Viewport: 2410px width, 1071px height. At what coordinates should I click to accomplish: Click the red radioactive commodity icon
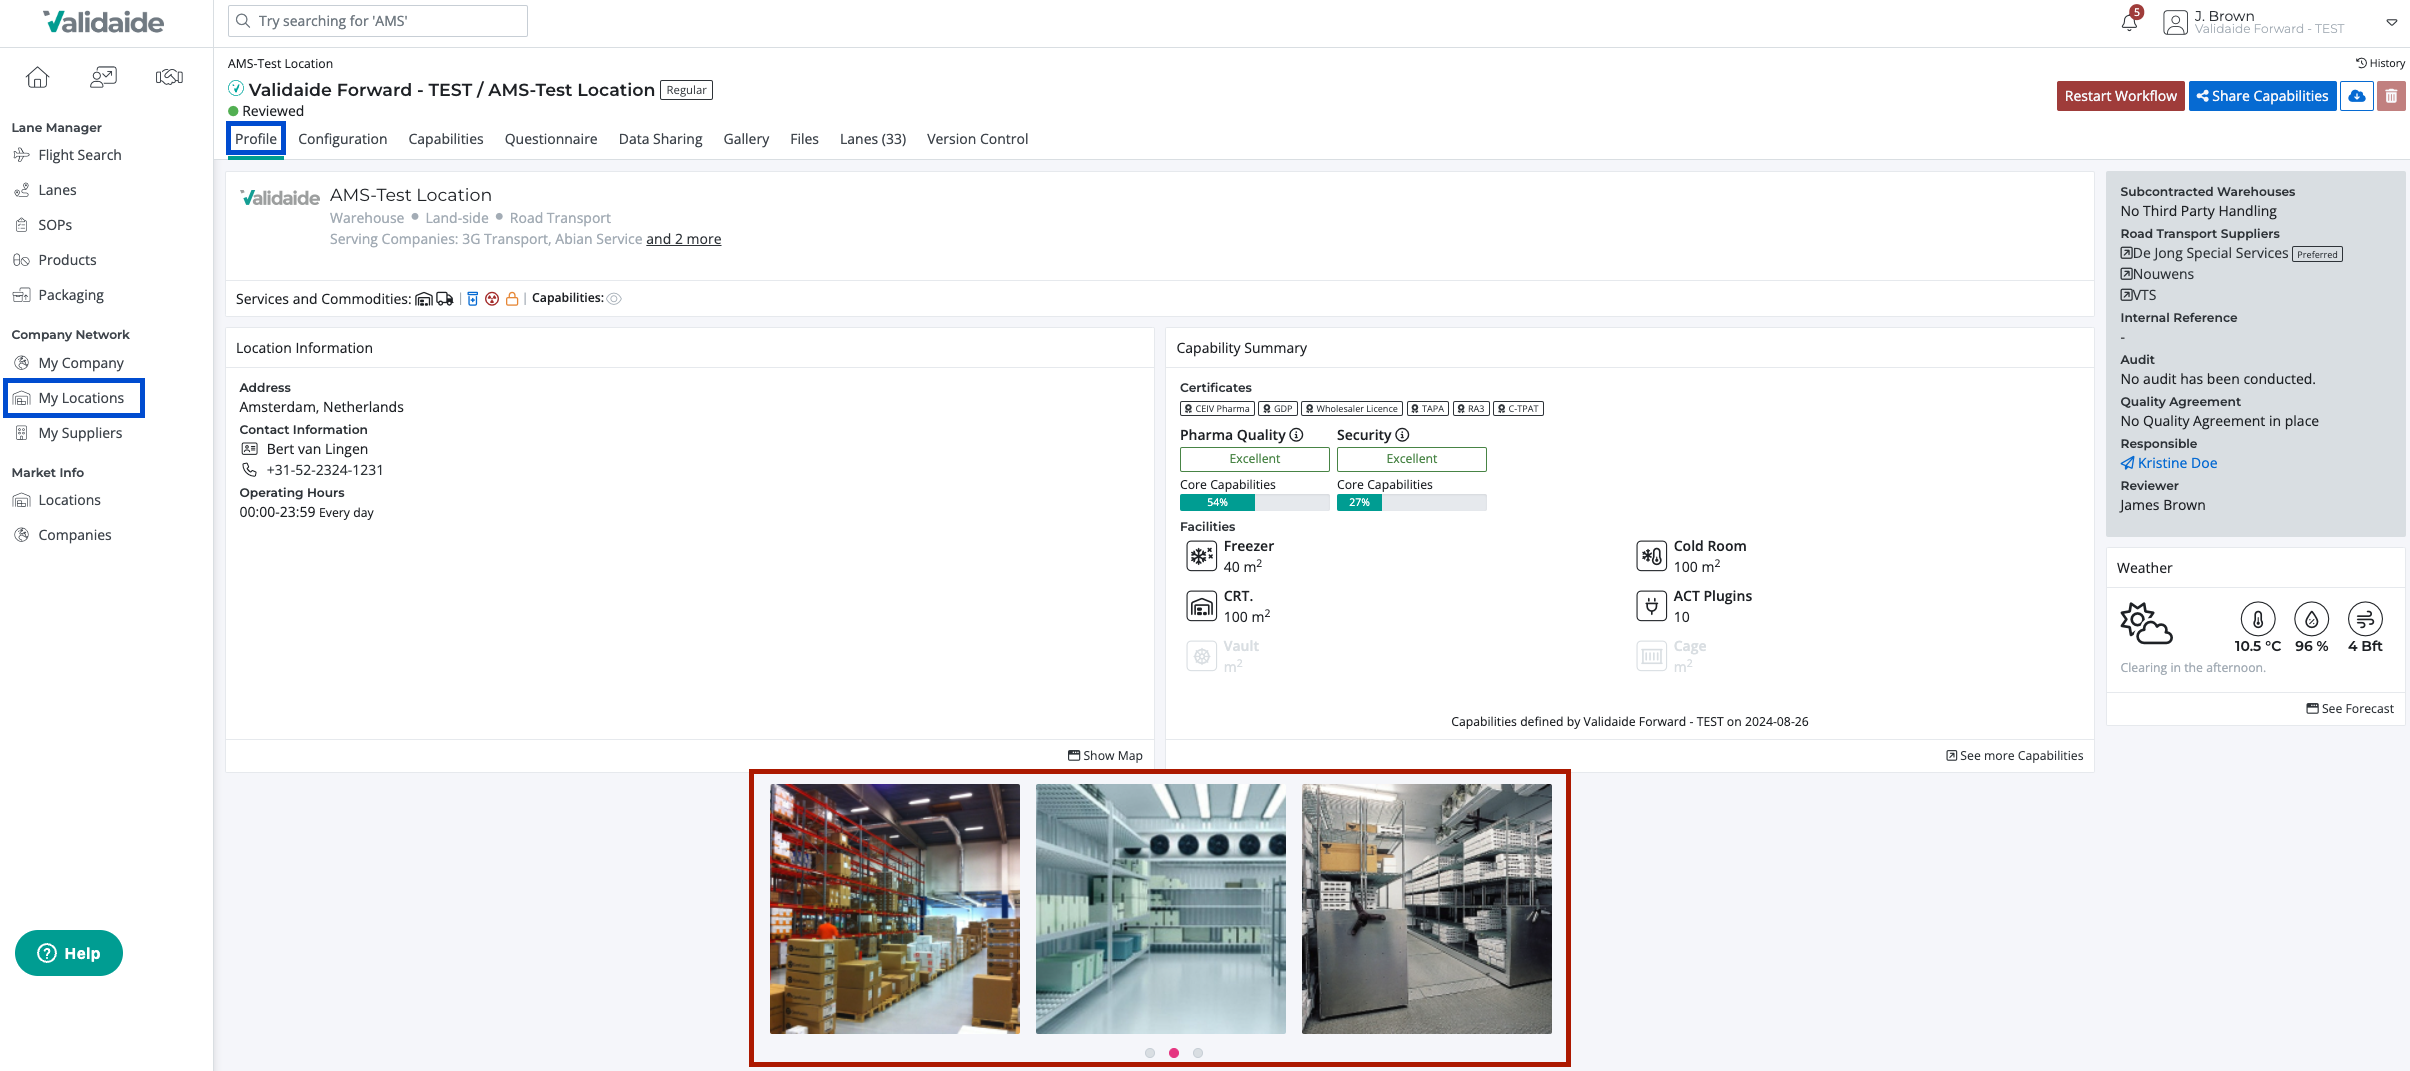[492, 299]
